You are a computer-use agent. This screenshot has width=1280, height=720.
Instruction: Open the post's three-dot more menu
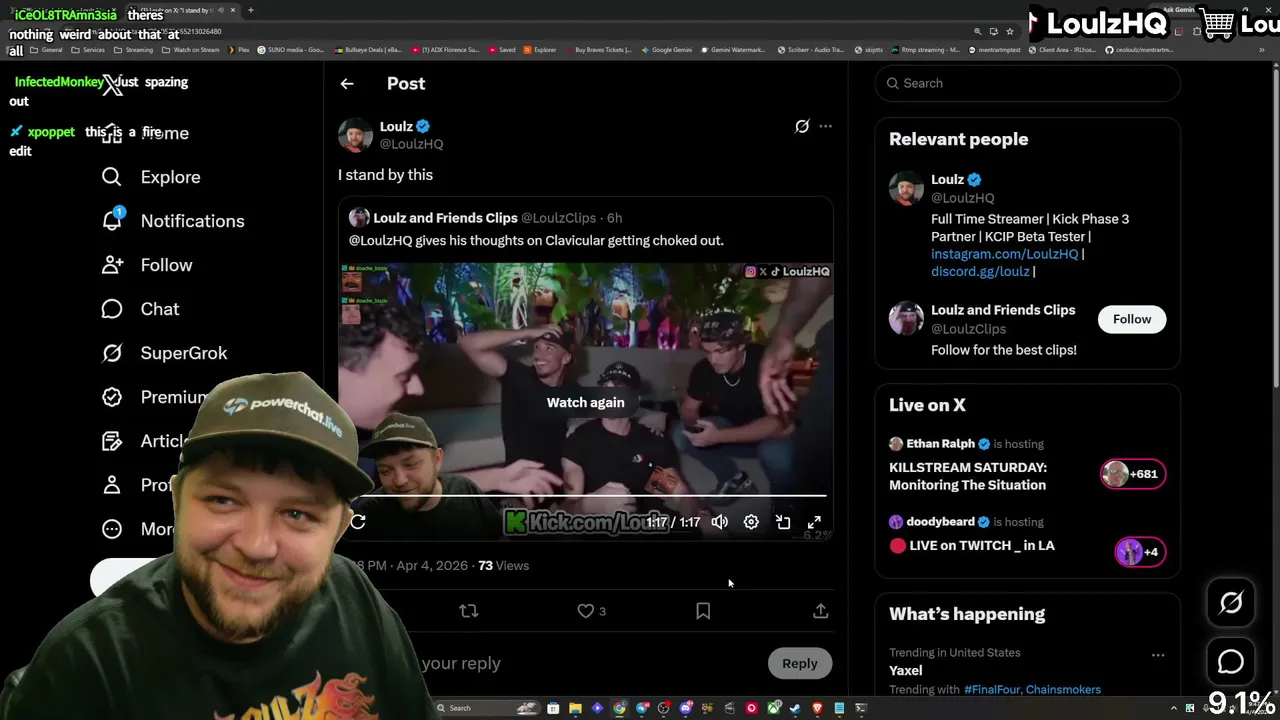point(825,126)
